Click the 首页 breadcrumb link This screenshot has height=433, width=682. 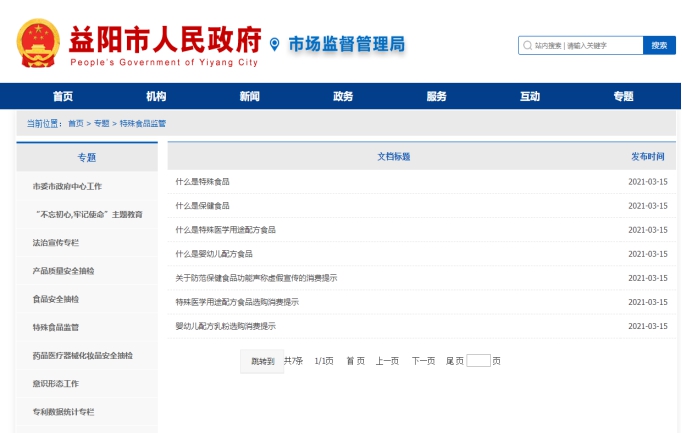click(x=76, y=123)
